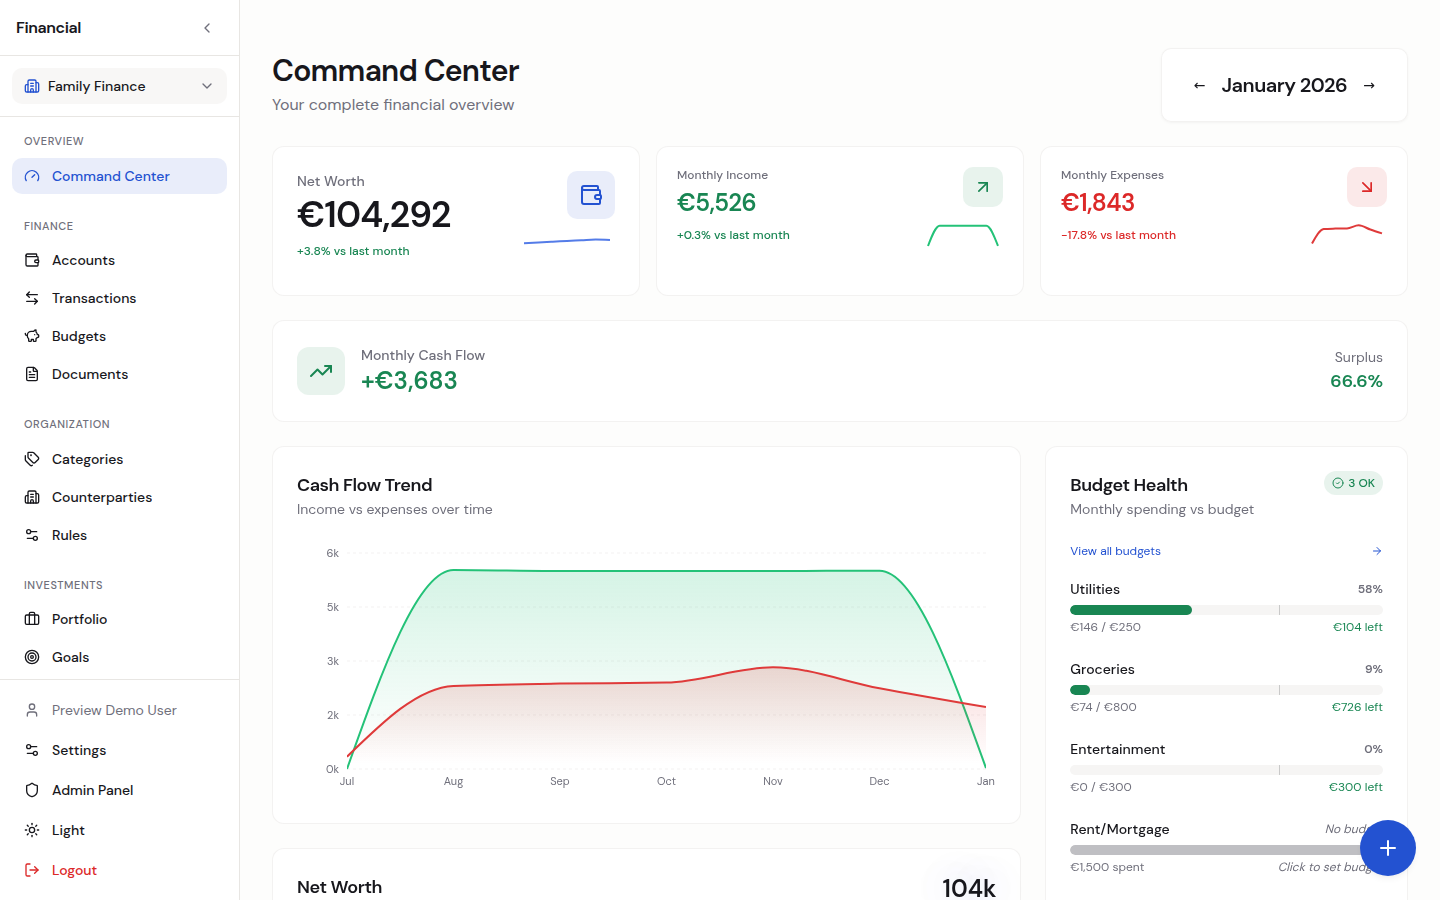Open Budgets via the piggy bank icon
Image resolution: width=1440 pixels, height=900 pixels.
(x=32, y=336)
